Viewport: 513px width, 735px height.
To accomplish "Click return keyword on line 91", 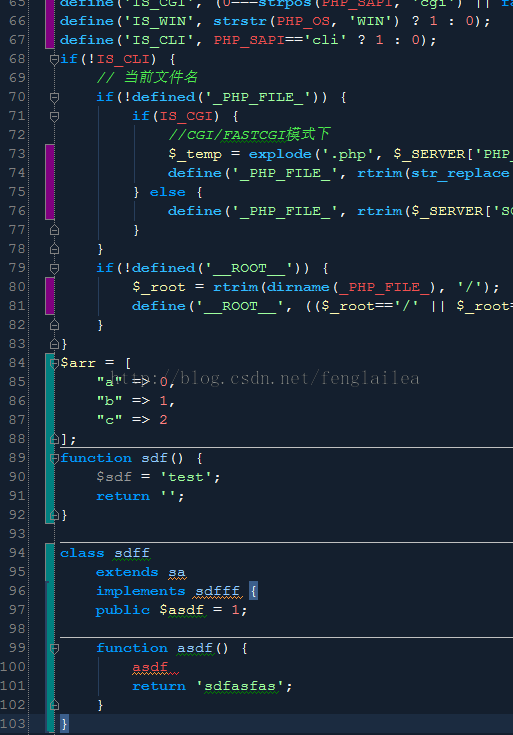I will coord(123,496).
